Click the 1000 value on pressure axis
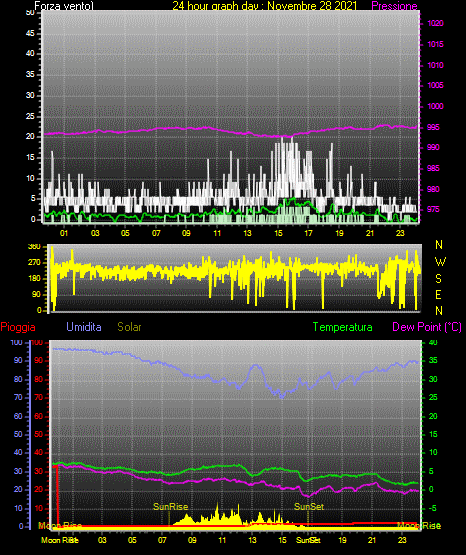Viewport: 466px width, 555px height. (435, 106)
